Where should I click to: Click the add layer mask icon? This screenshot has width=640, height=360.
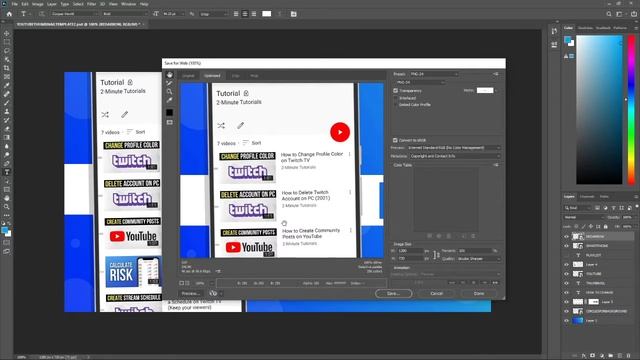(593, 356)
